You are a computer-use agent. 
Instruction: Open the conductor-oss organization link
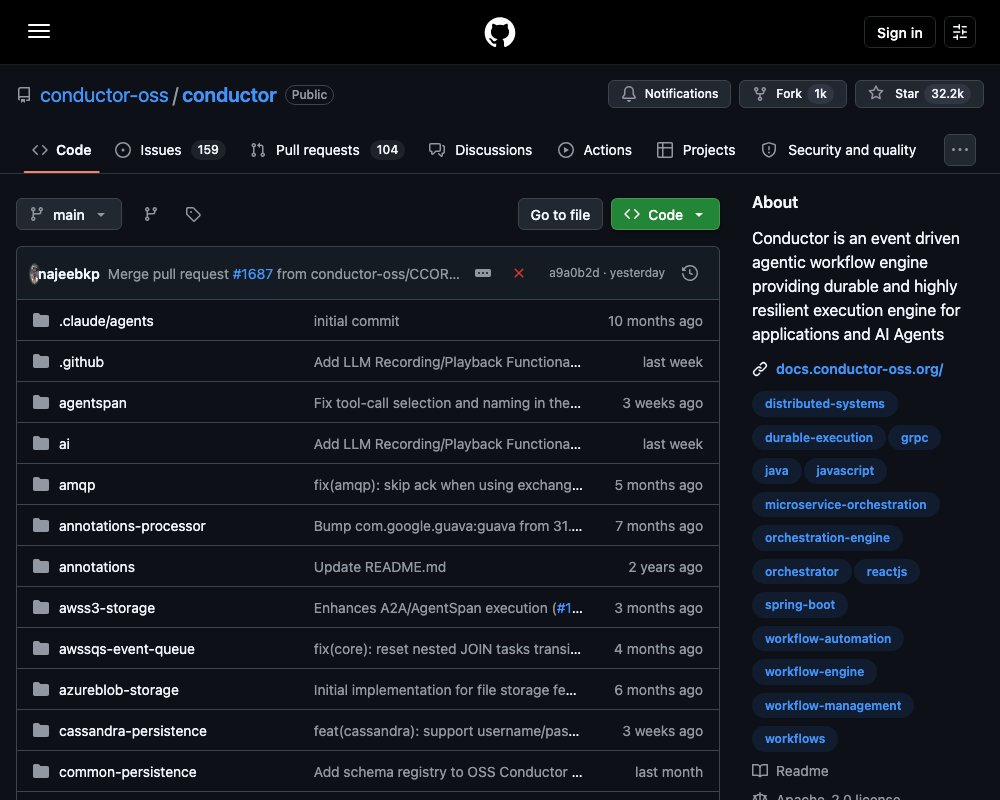104,95
